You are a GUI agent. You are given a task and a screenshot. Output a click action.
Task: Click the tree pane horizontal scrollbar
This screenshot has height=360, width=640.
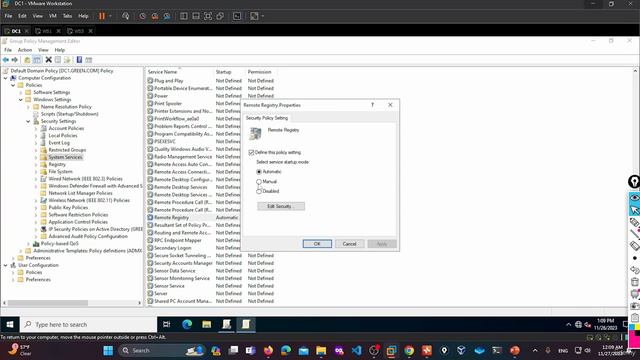tap(48, 303)
